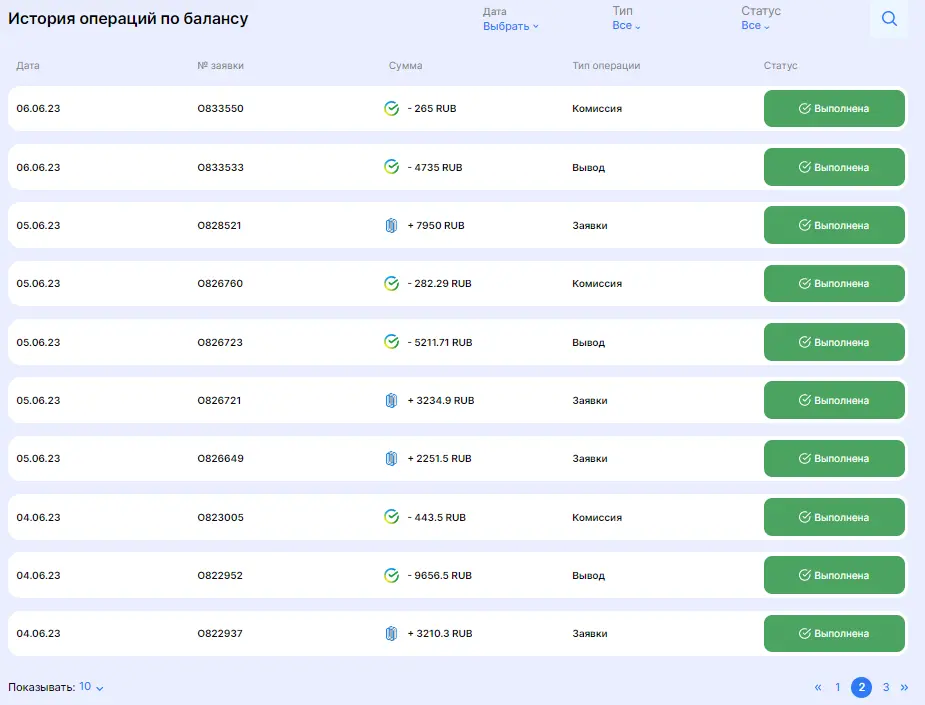
Task: Go to pagination page 1
Action: point(838,687)
